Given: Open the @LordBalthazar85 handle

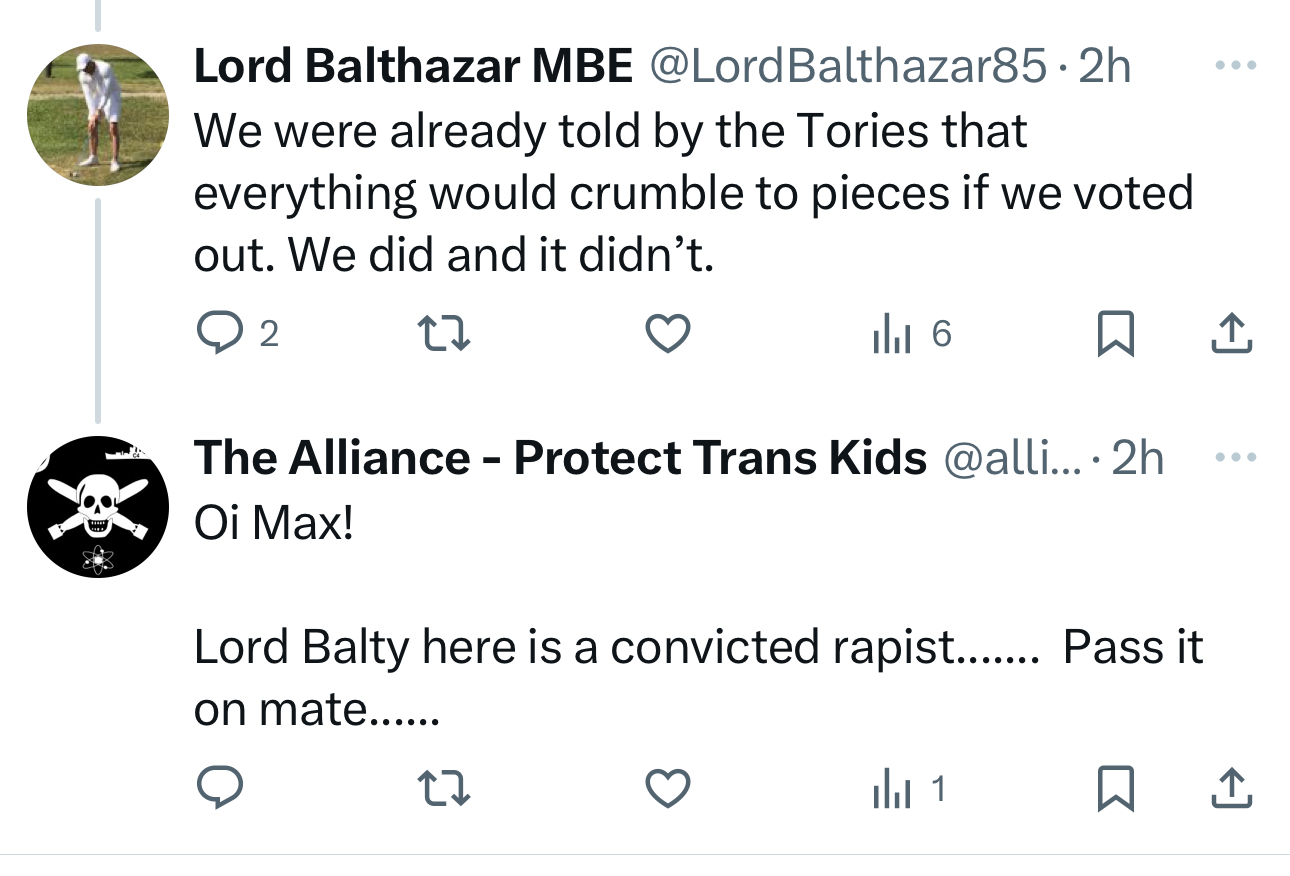Looking at the screenshot, I should tap(849, 67).
